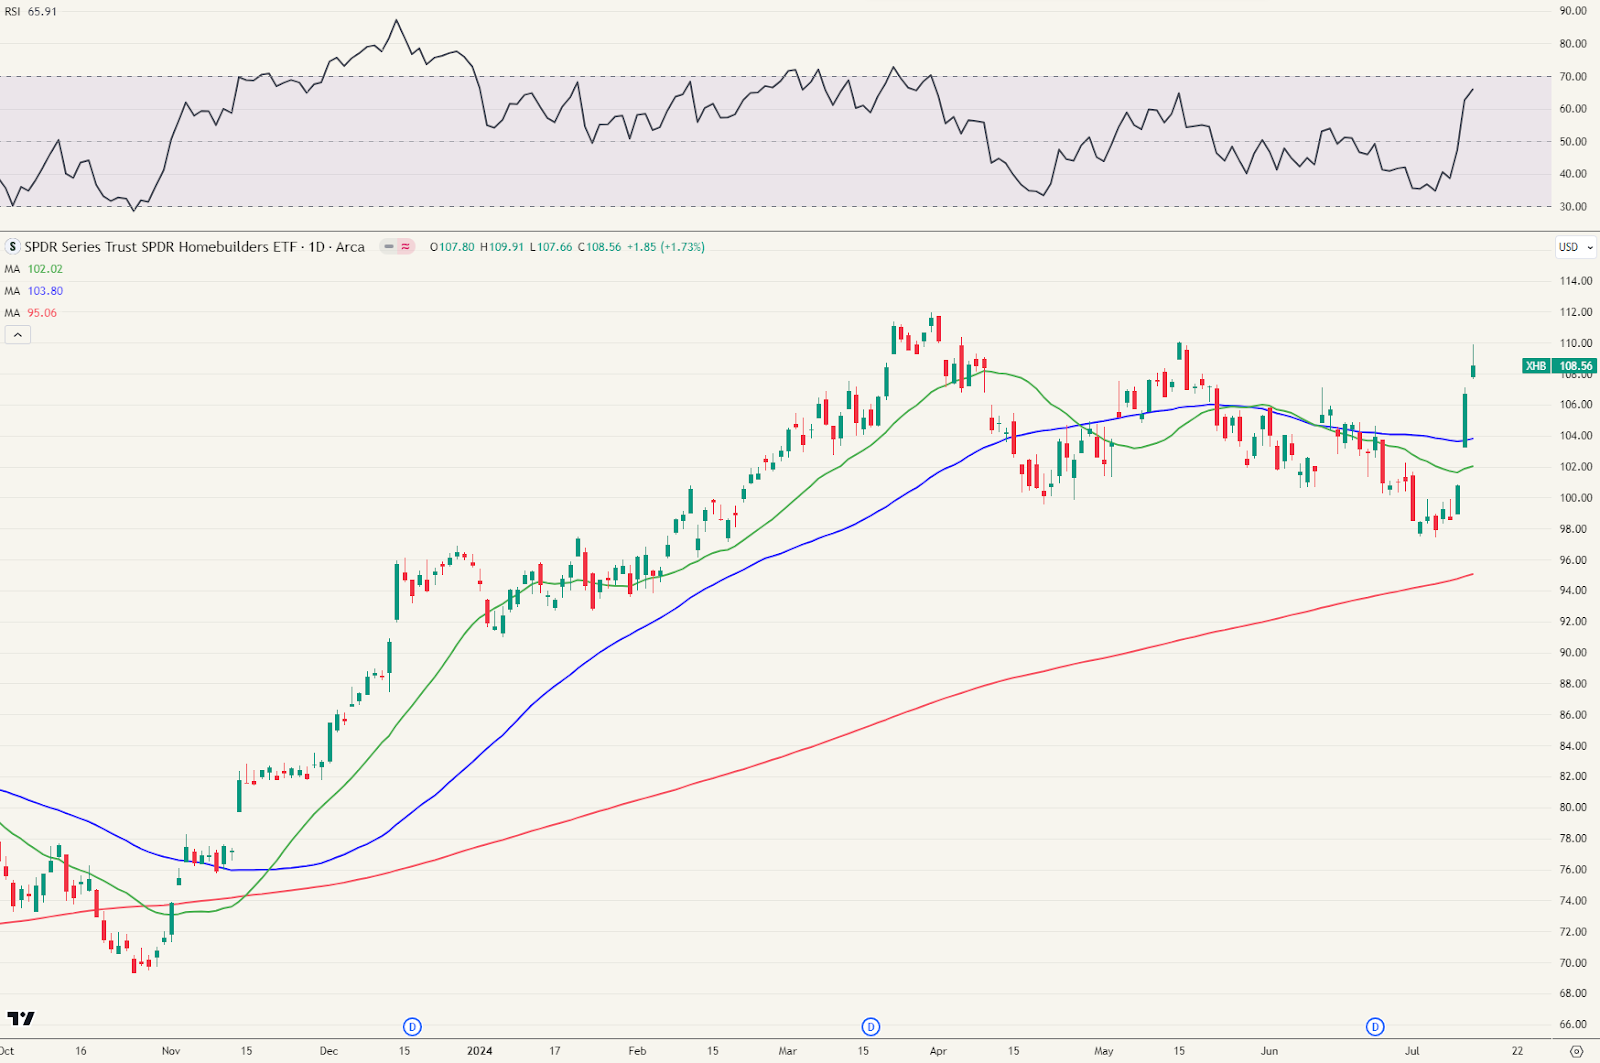
Task: Open chart settings hexagon gear icon
Action: pos(1577,1051)
